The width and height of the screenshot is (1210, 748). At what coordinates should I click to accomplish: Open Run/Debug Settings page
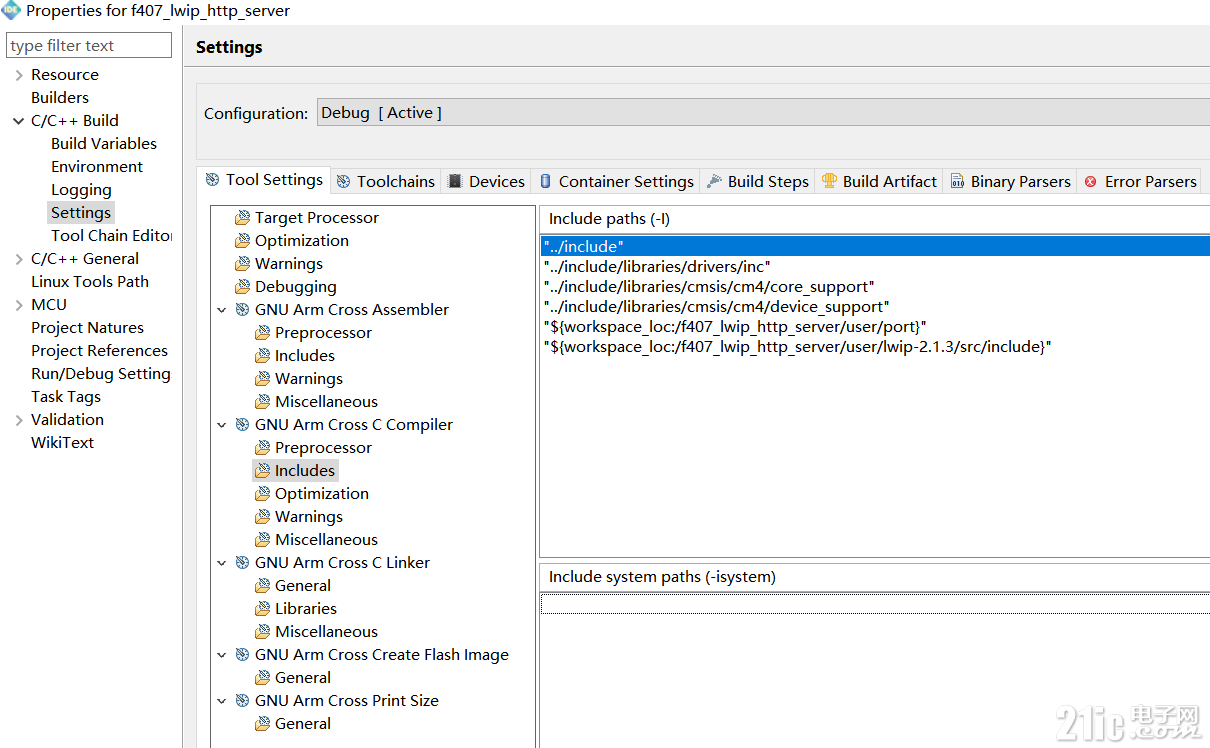tap(101, 374)
